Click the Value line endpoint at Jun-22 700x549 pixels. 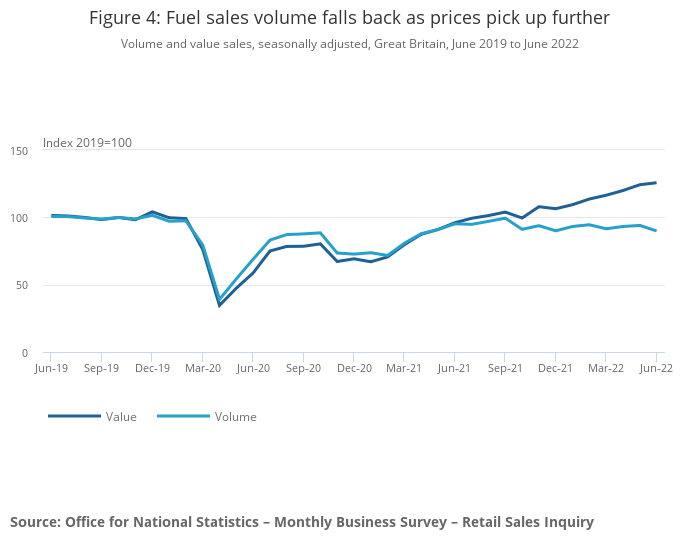point(656,182)
